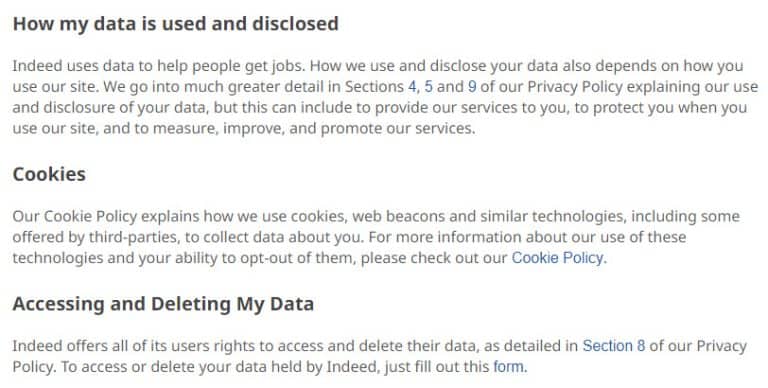Click the word 'Sections' before the 4 link
768x388 pixels.
click(x=374, y=87)
